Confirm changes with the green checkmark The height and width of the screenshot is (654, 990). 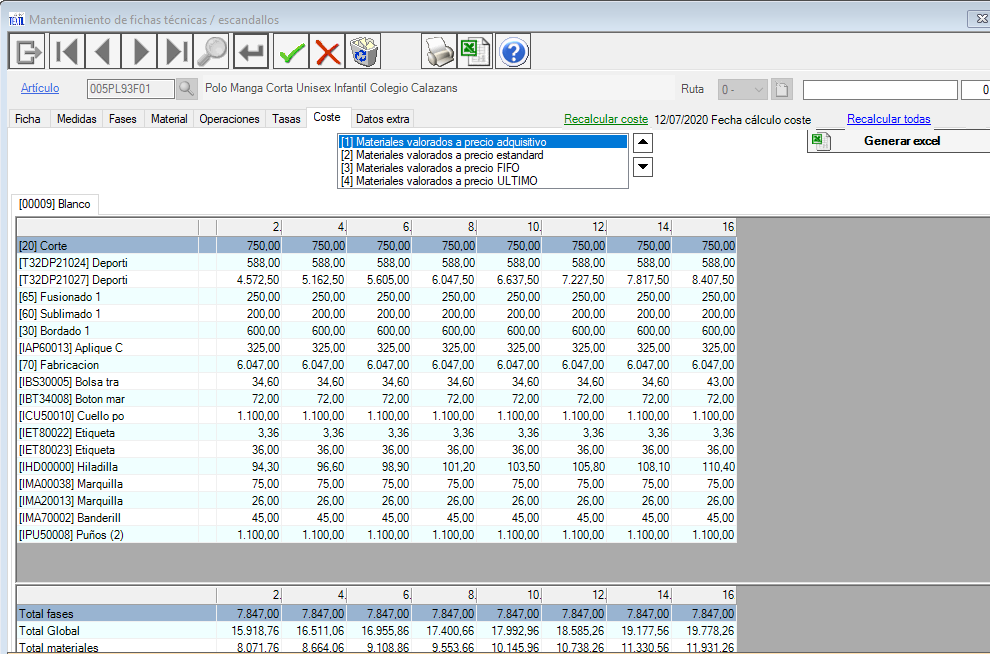click(x=292, y=50)
